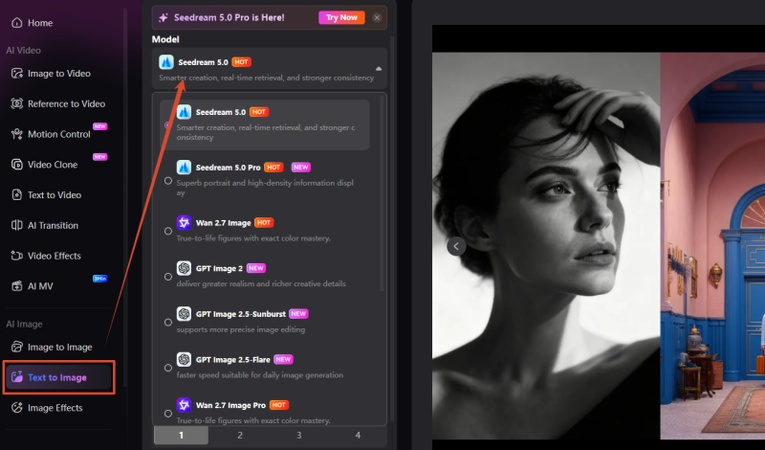This screenshot has width=765, height=450.
Task: Click the Video Effects icon
Action: point(17,256)
